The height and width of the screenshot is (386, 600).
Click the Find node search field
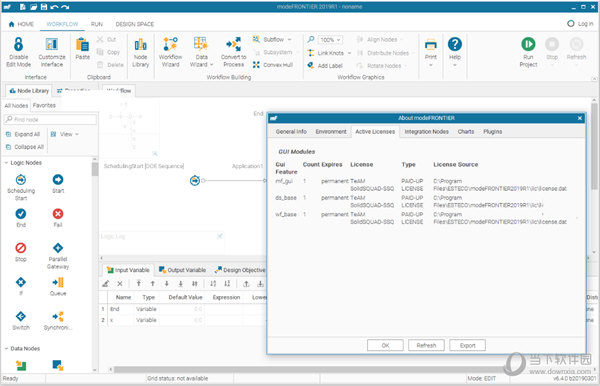[x=50, y=119]
